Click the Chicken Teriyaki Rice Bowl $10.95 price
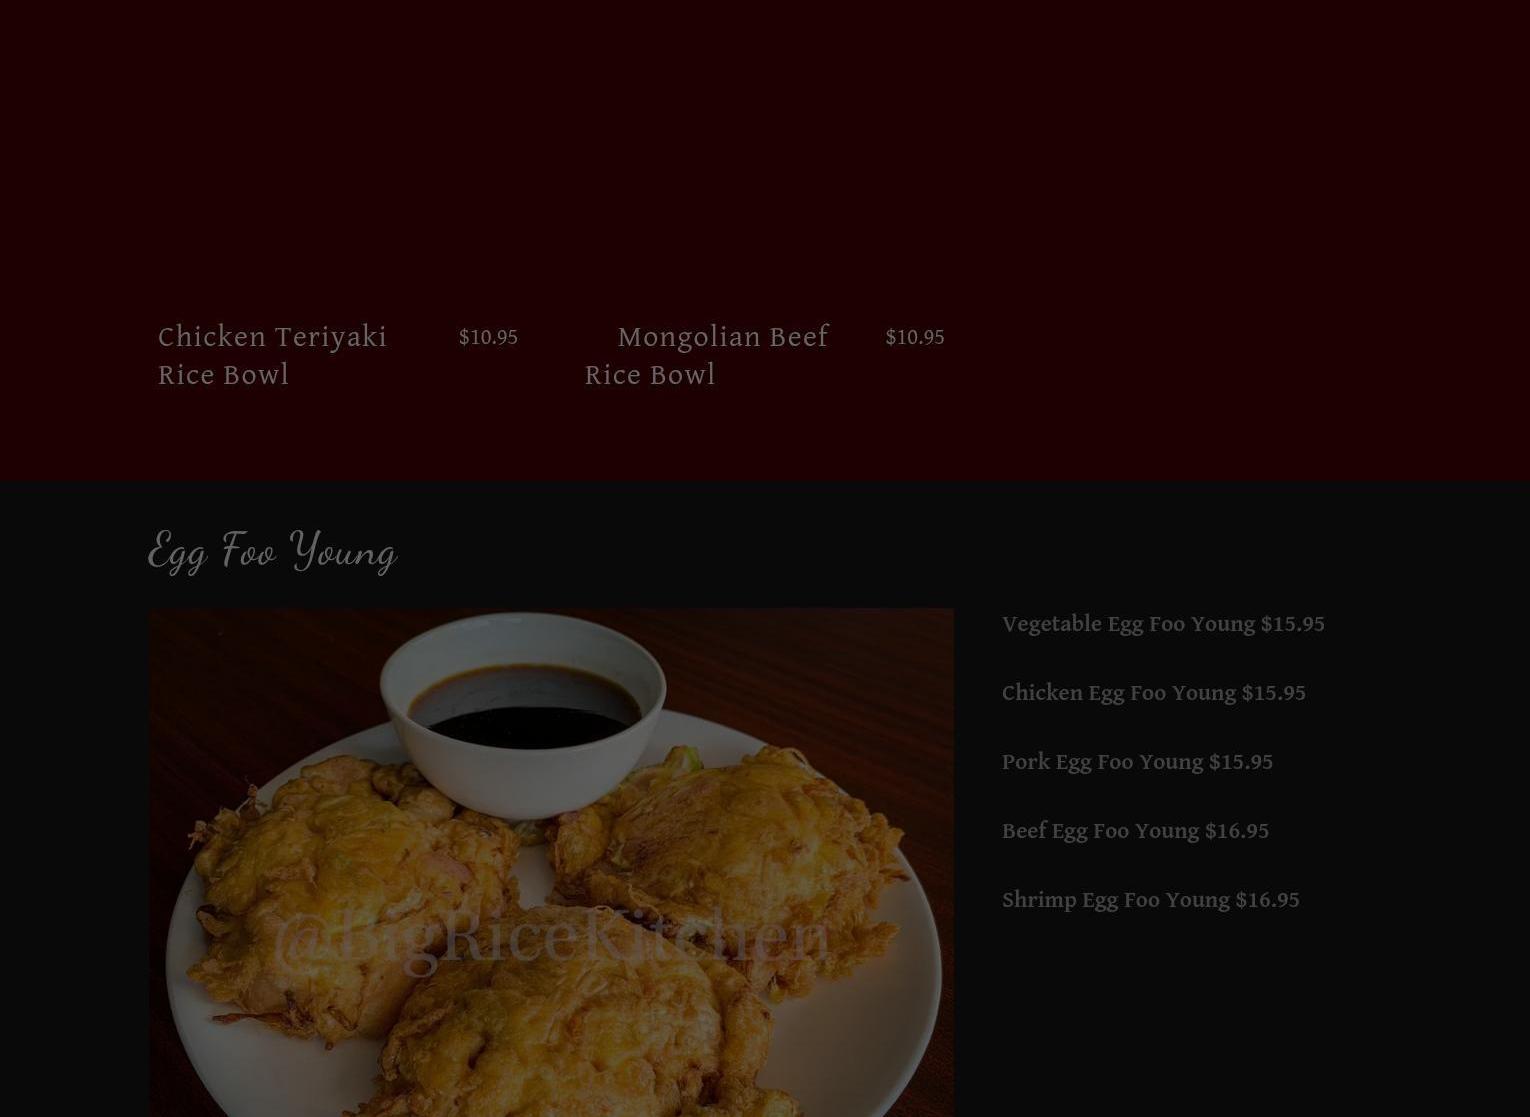This screenshot has height=1117, width=1530. click(488, 337)
